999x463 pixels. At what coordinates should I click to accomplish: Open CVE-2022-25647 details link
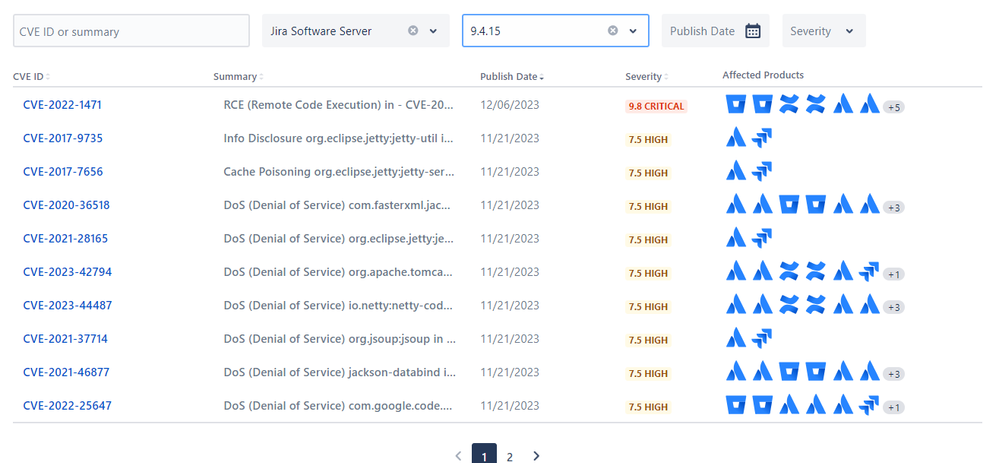(67, 405)
